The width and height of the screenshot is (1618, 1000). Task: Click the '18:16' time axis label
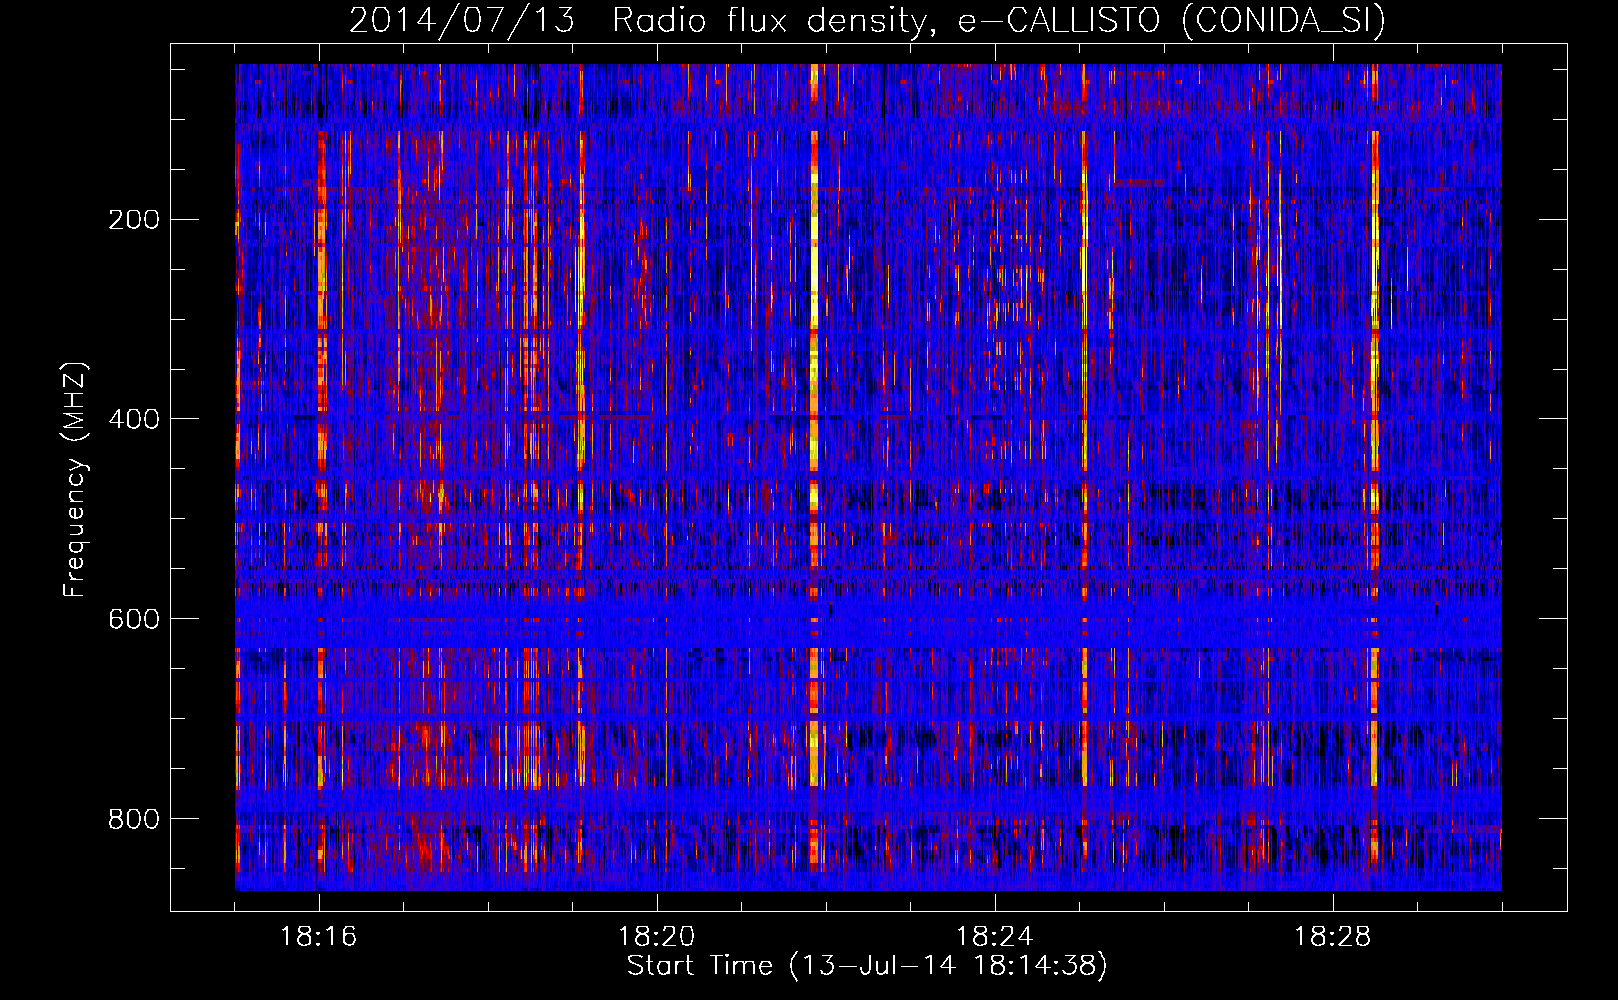click(318, 937)
